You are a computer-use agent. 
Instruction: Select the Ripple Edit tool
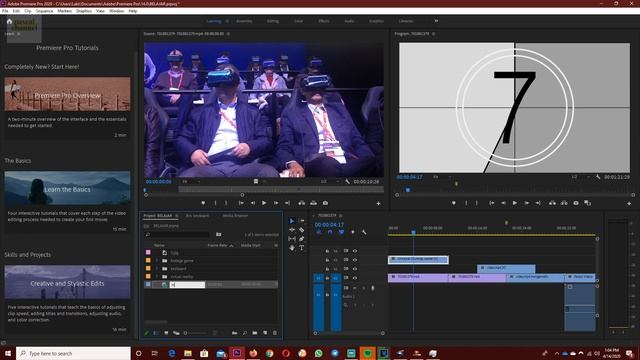pos(292,230)
